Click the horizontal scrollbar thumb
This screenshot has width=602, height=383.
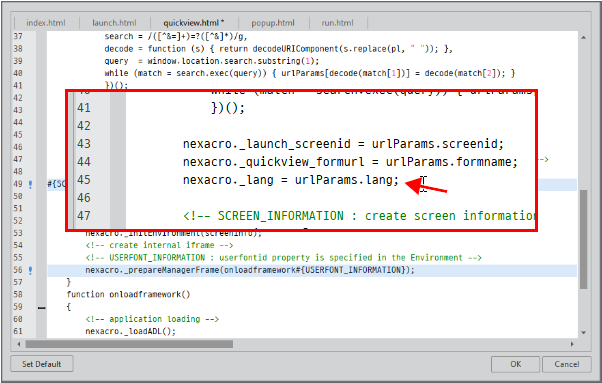(129, 344)
